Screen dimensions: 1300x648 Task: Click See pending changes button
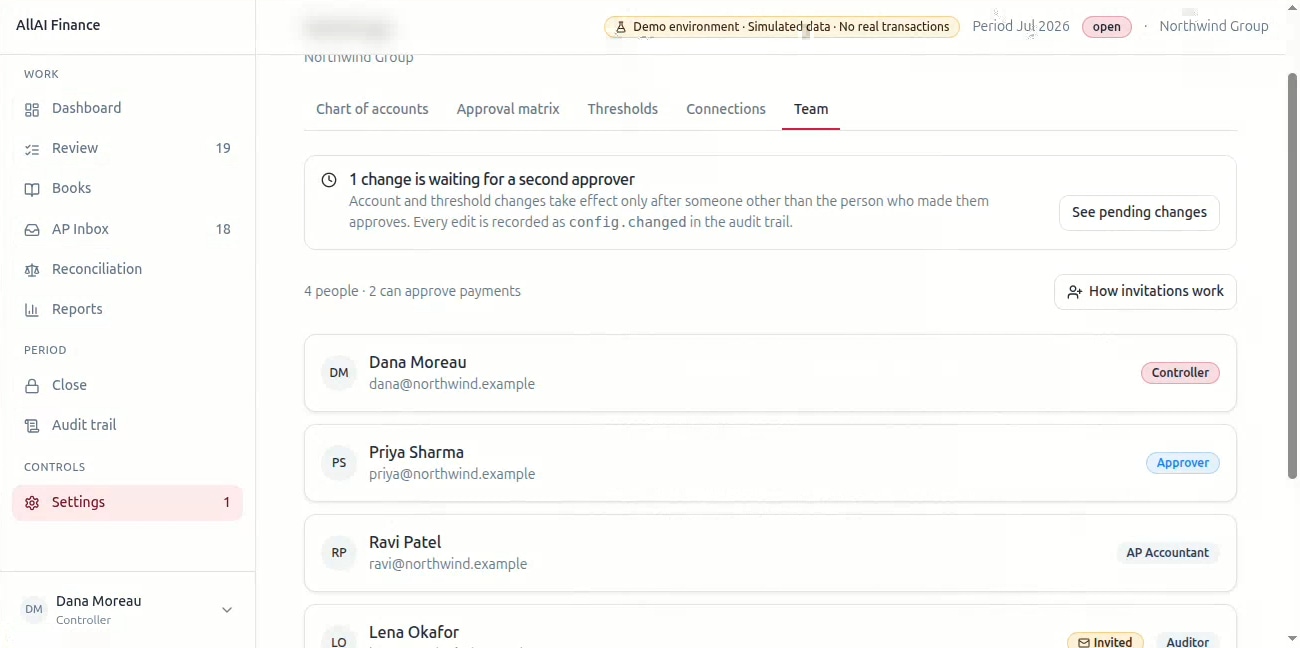[x=1139, y=212]
